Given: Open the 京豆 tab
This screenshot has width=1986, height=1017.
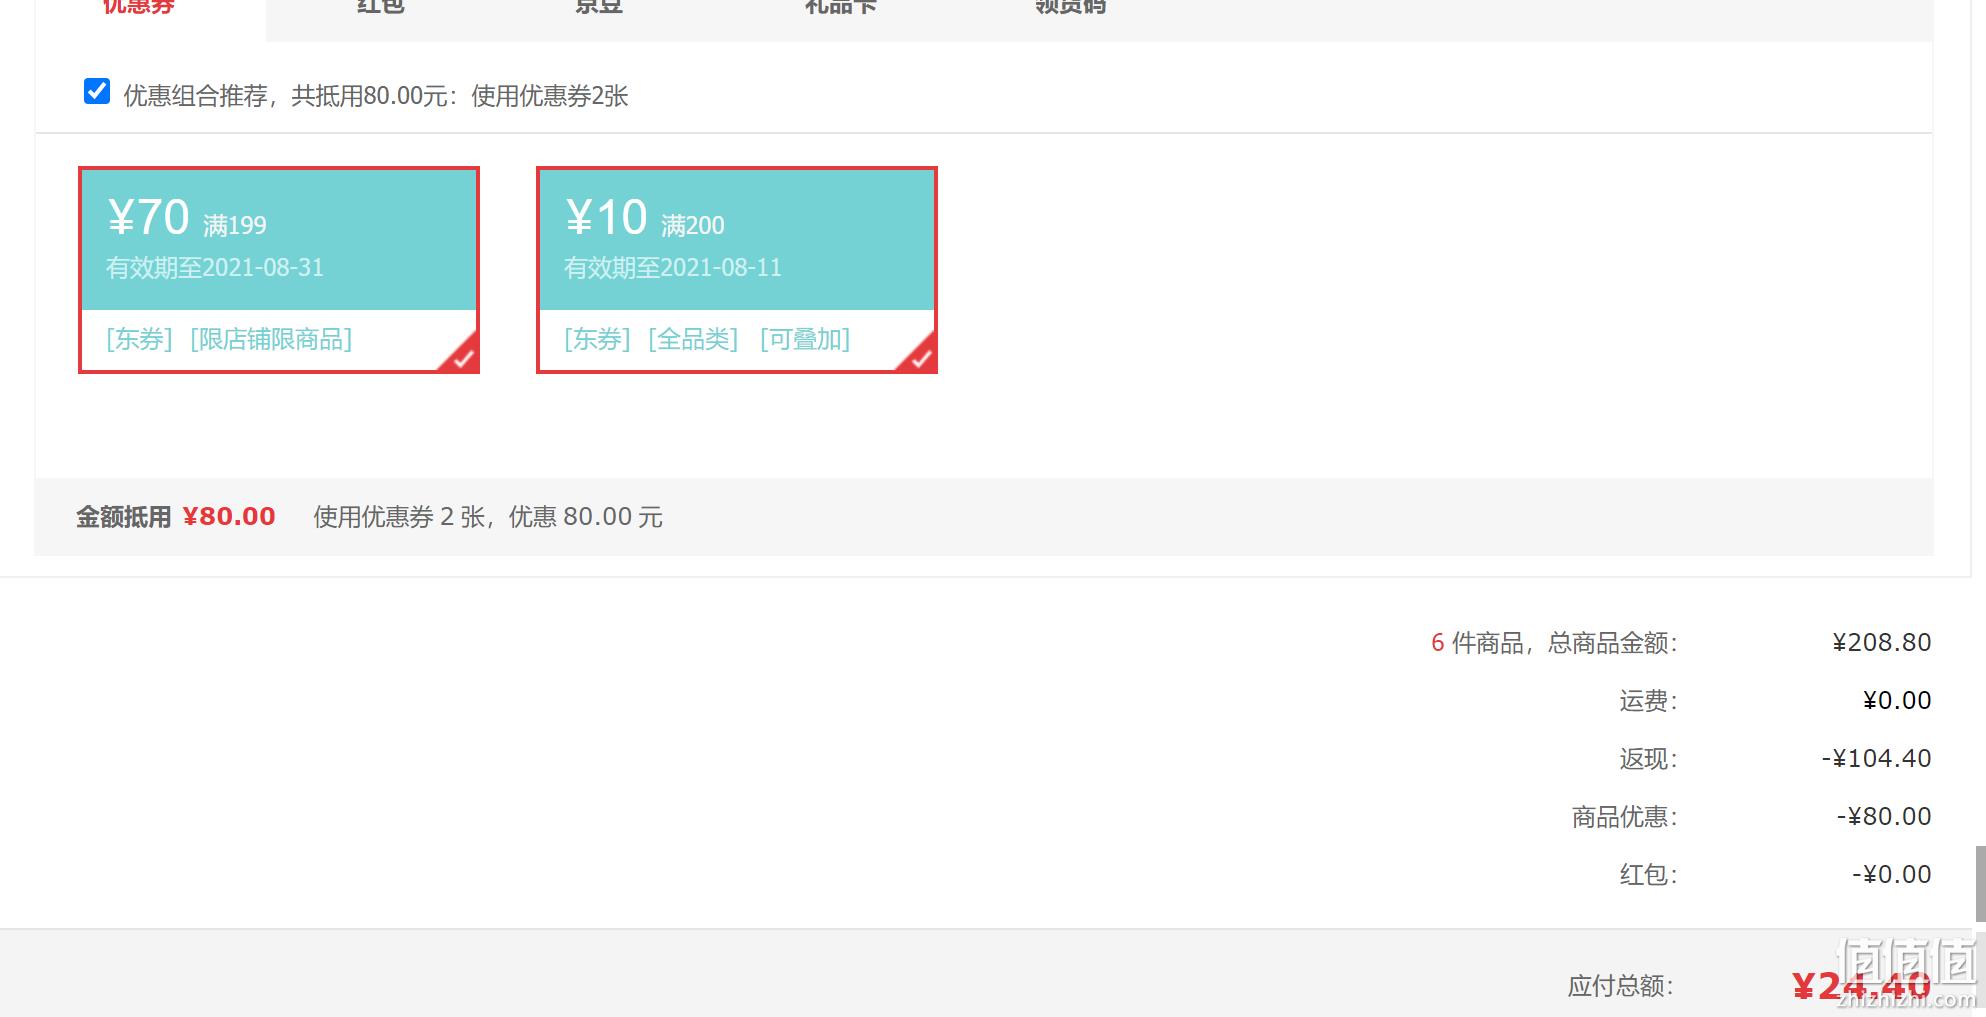Looking at the screenshot, I should 598,8.
